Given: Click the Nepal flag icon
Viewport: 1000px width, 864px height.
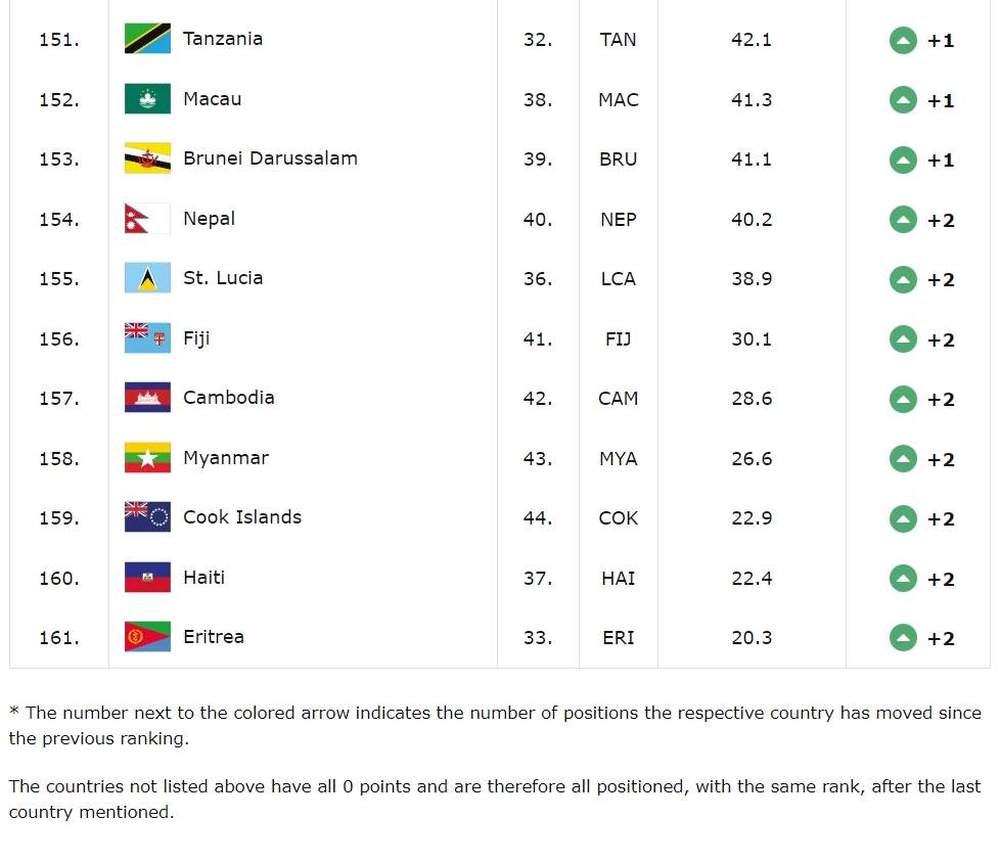Looking at the screenshot, I should click(146, 219).
